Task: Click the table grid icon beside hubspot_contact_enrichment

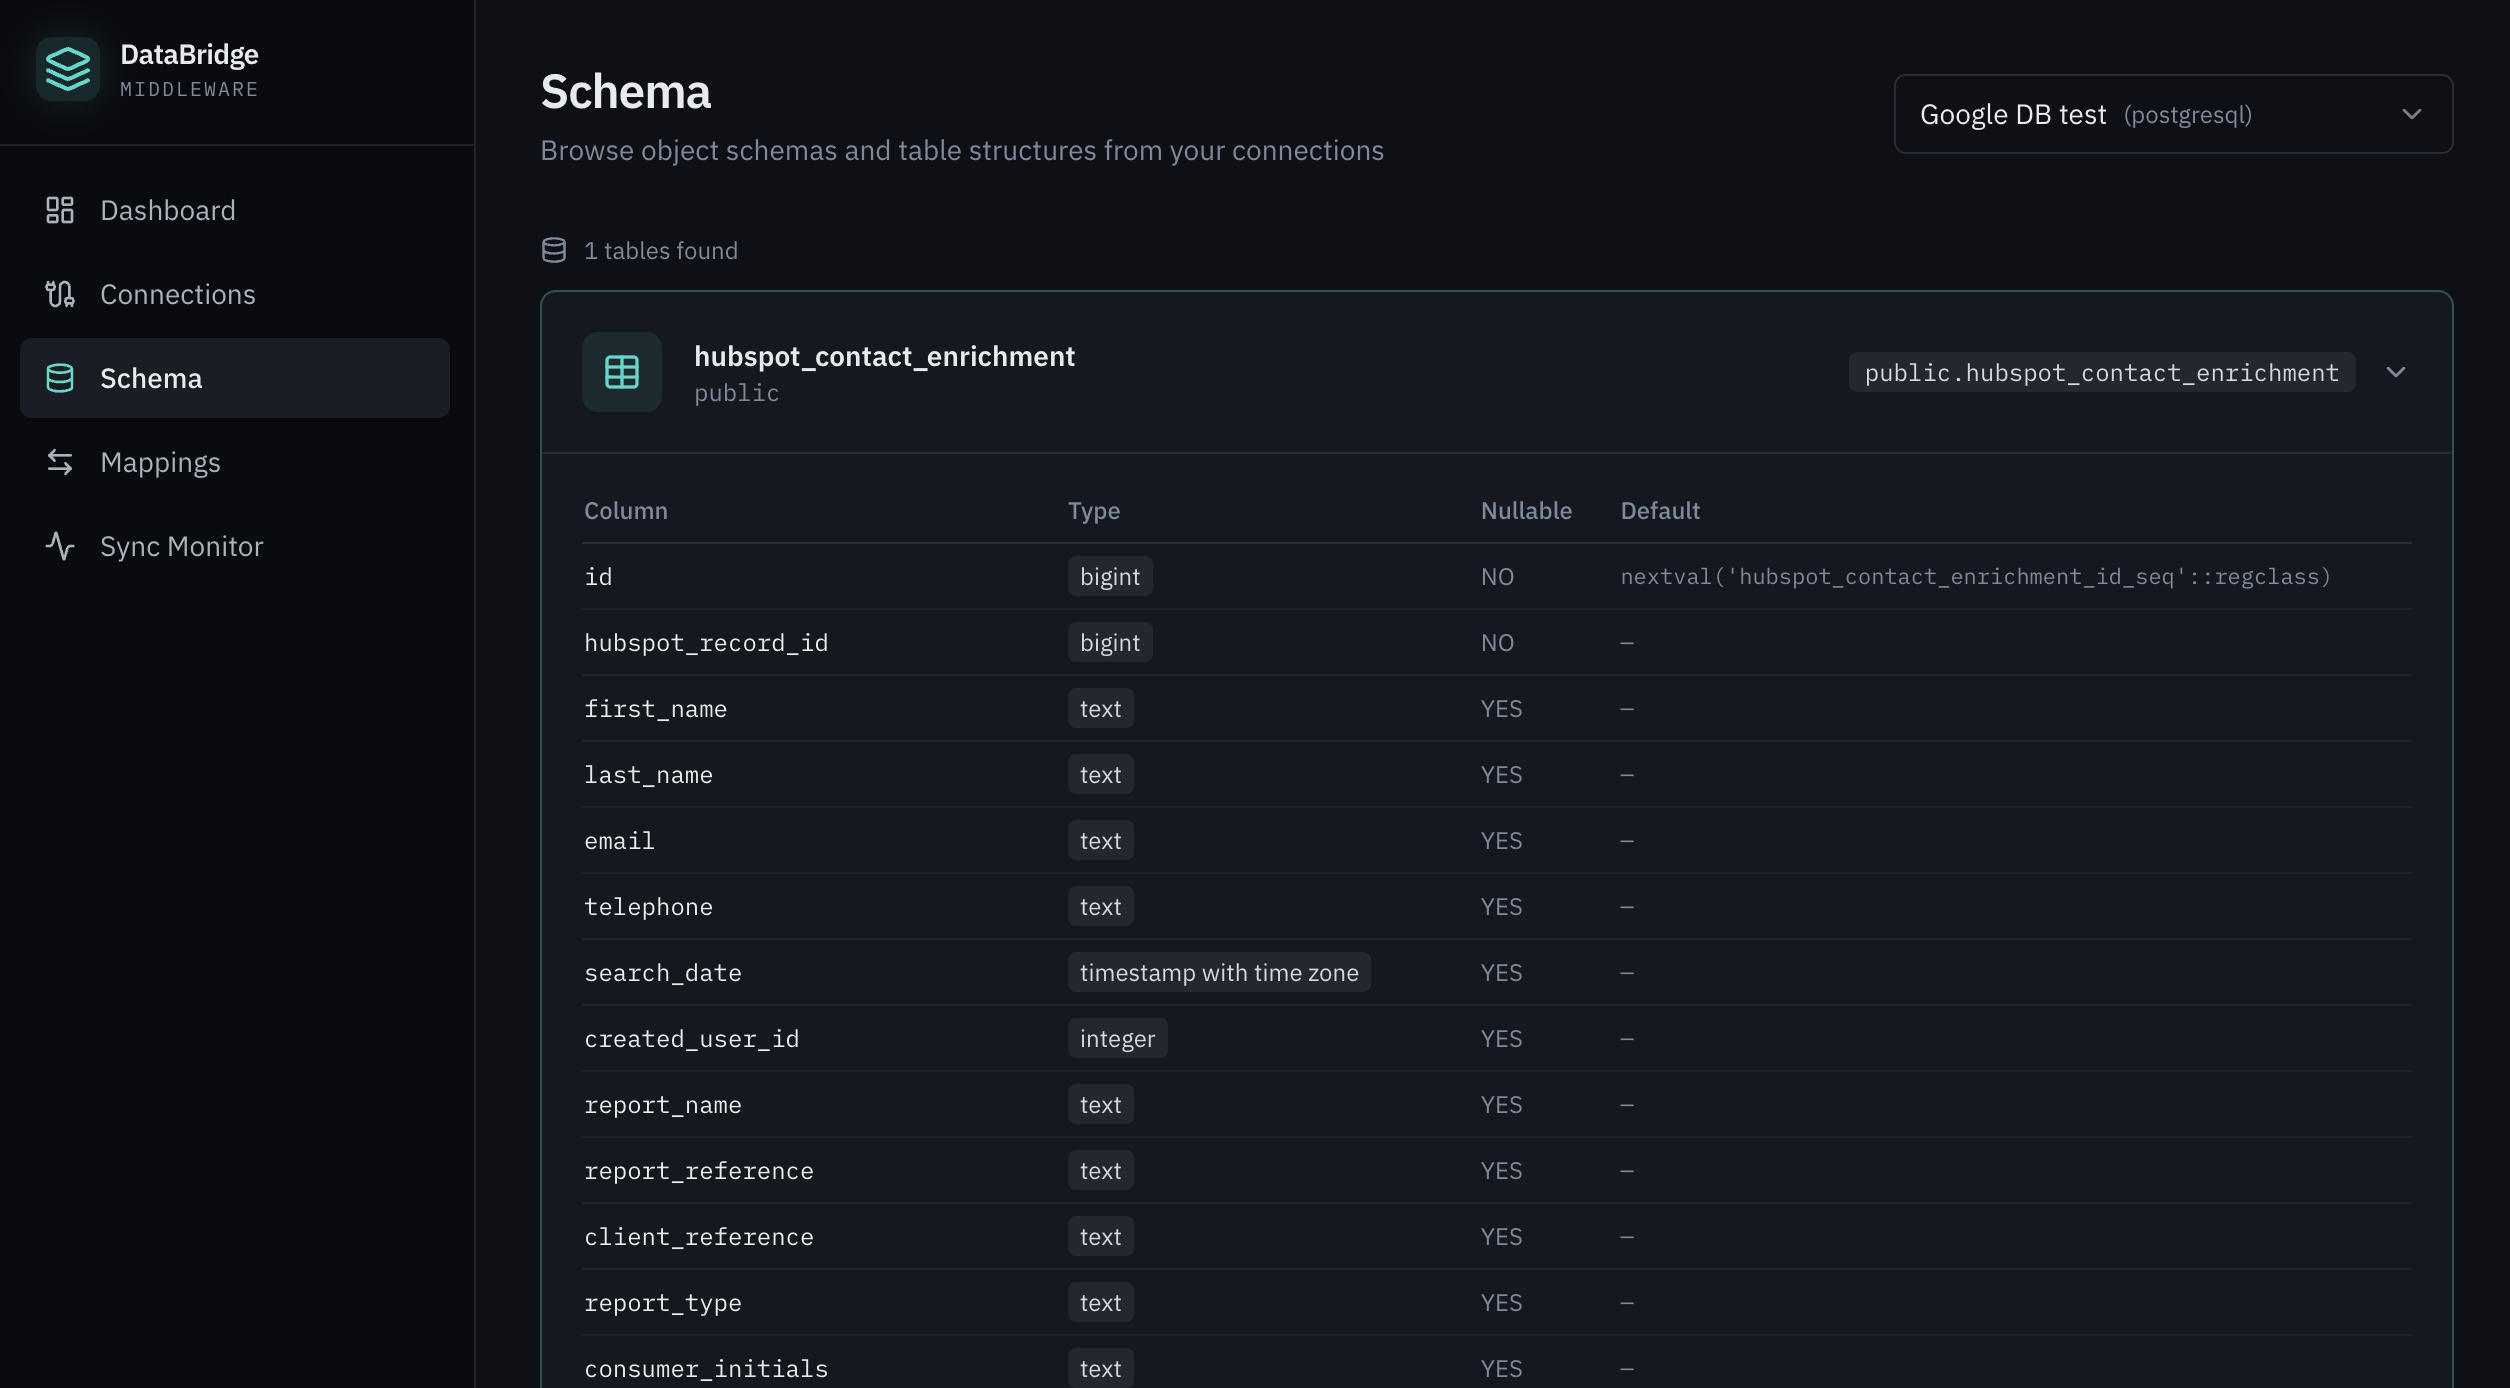Action: click(621, 371)
